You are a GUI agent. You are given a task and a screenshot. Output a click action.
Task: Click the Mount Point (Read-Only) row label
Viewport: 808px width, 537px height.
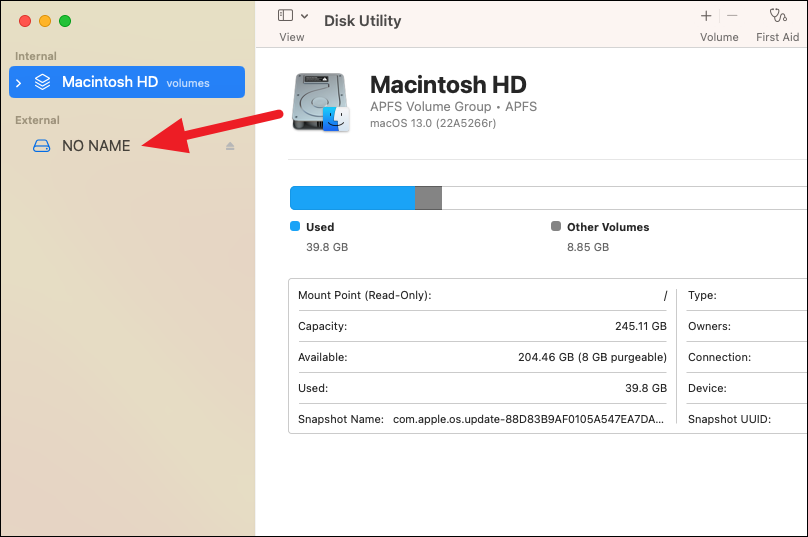point(364,295)
